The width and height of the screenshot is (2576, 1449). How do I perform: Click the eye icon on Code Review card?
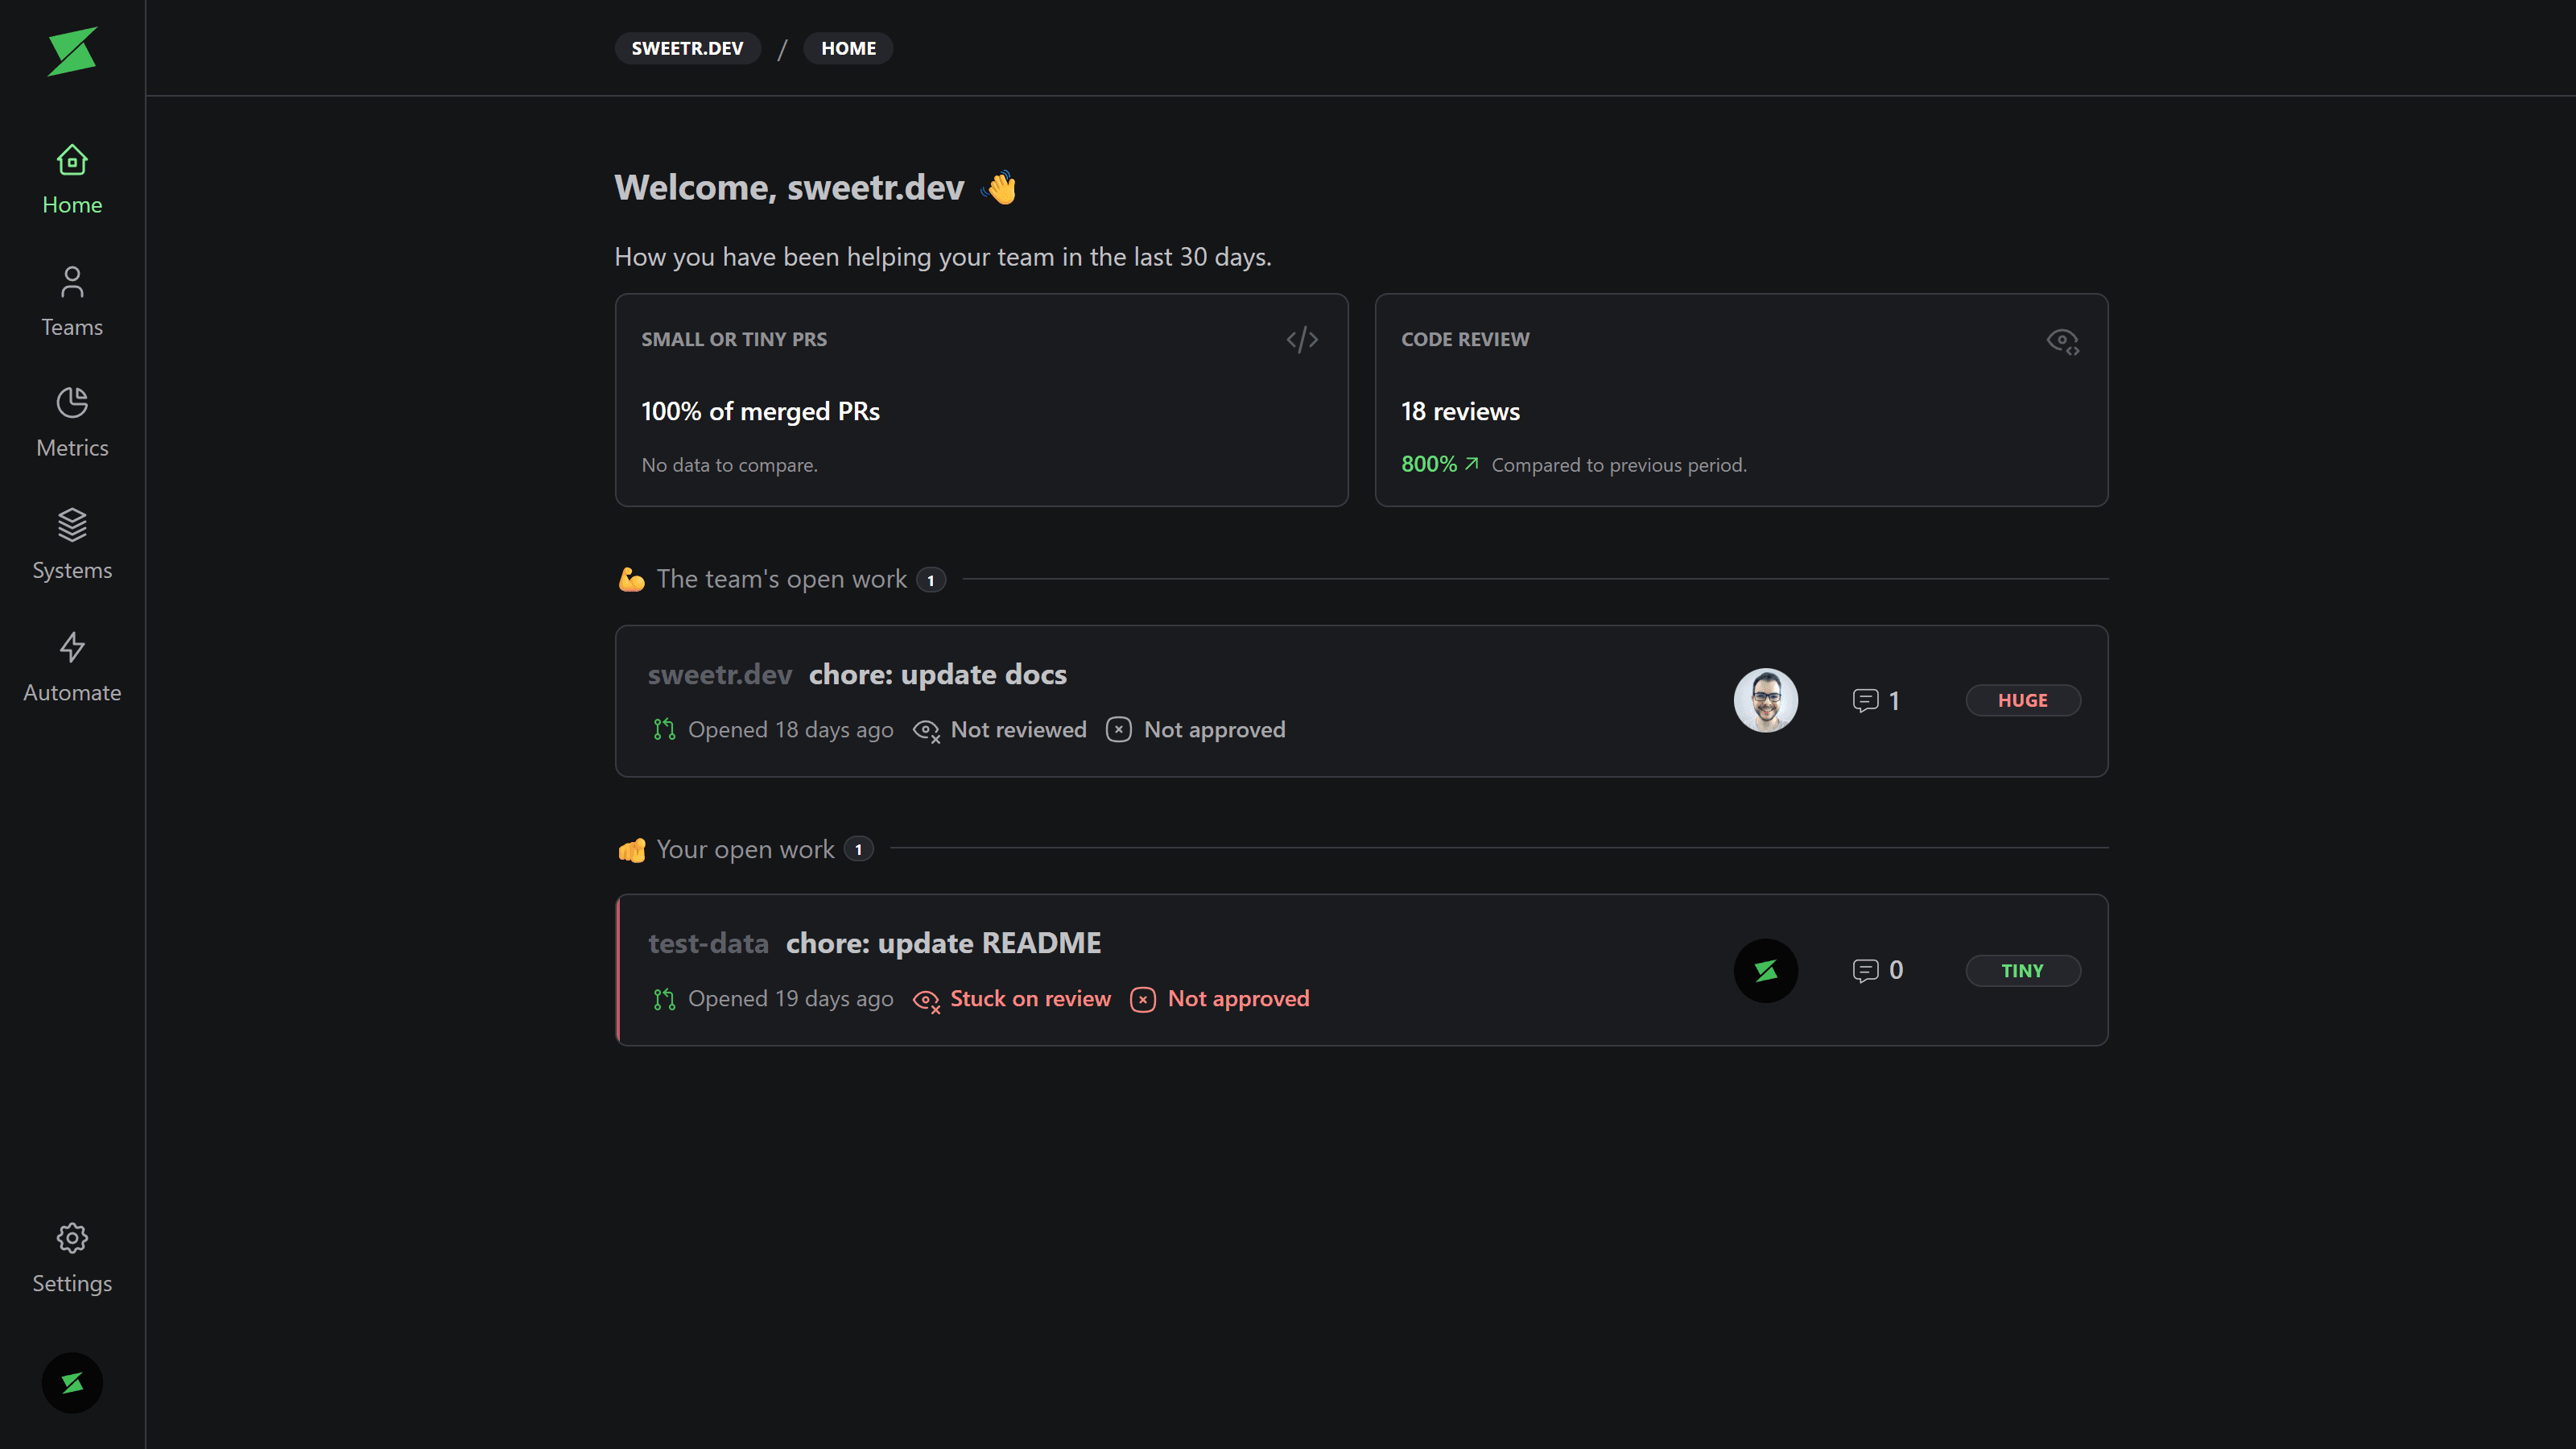[2062, 341]
